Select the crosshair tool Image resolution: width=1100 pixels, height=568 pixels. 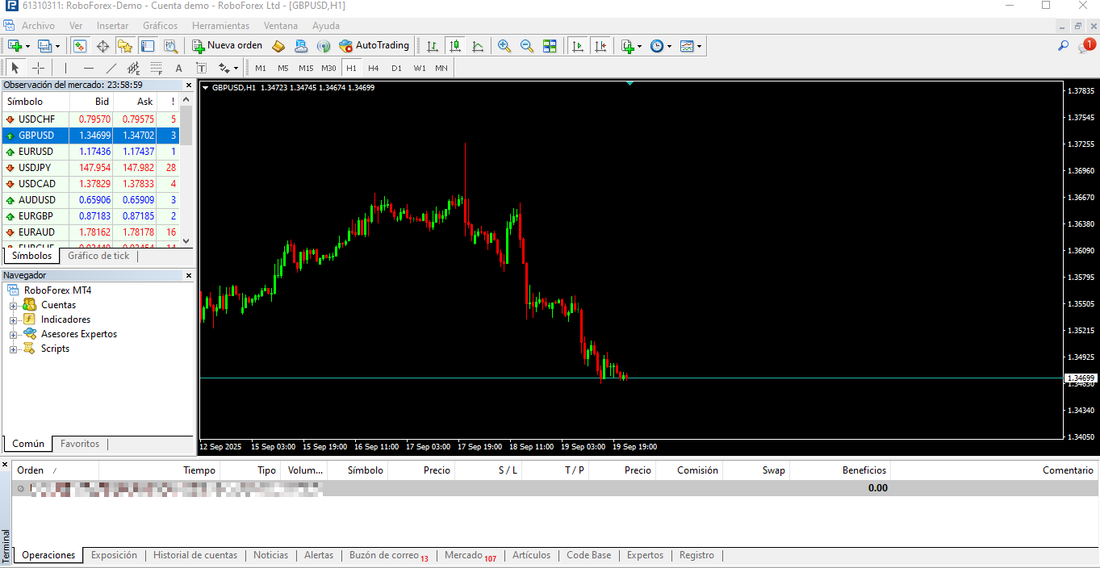39,68
